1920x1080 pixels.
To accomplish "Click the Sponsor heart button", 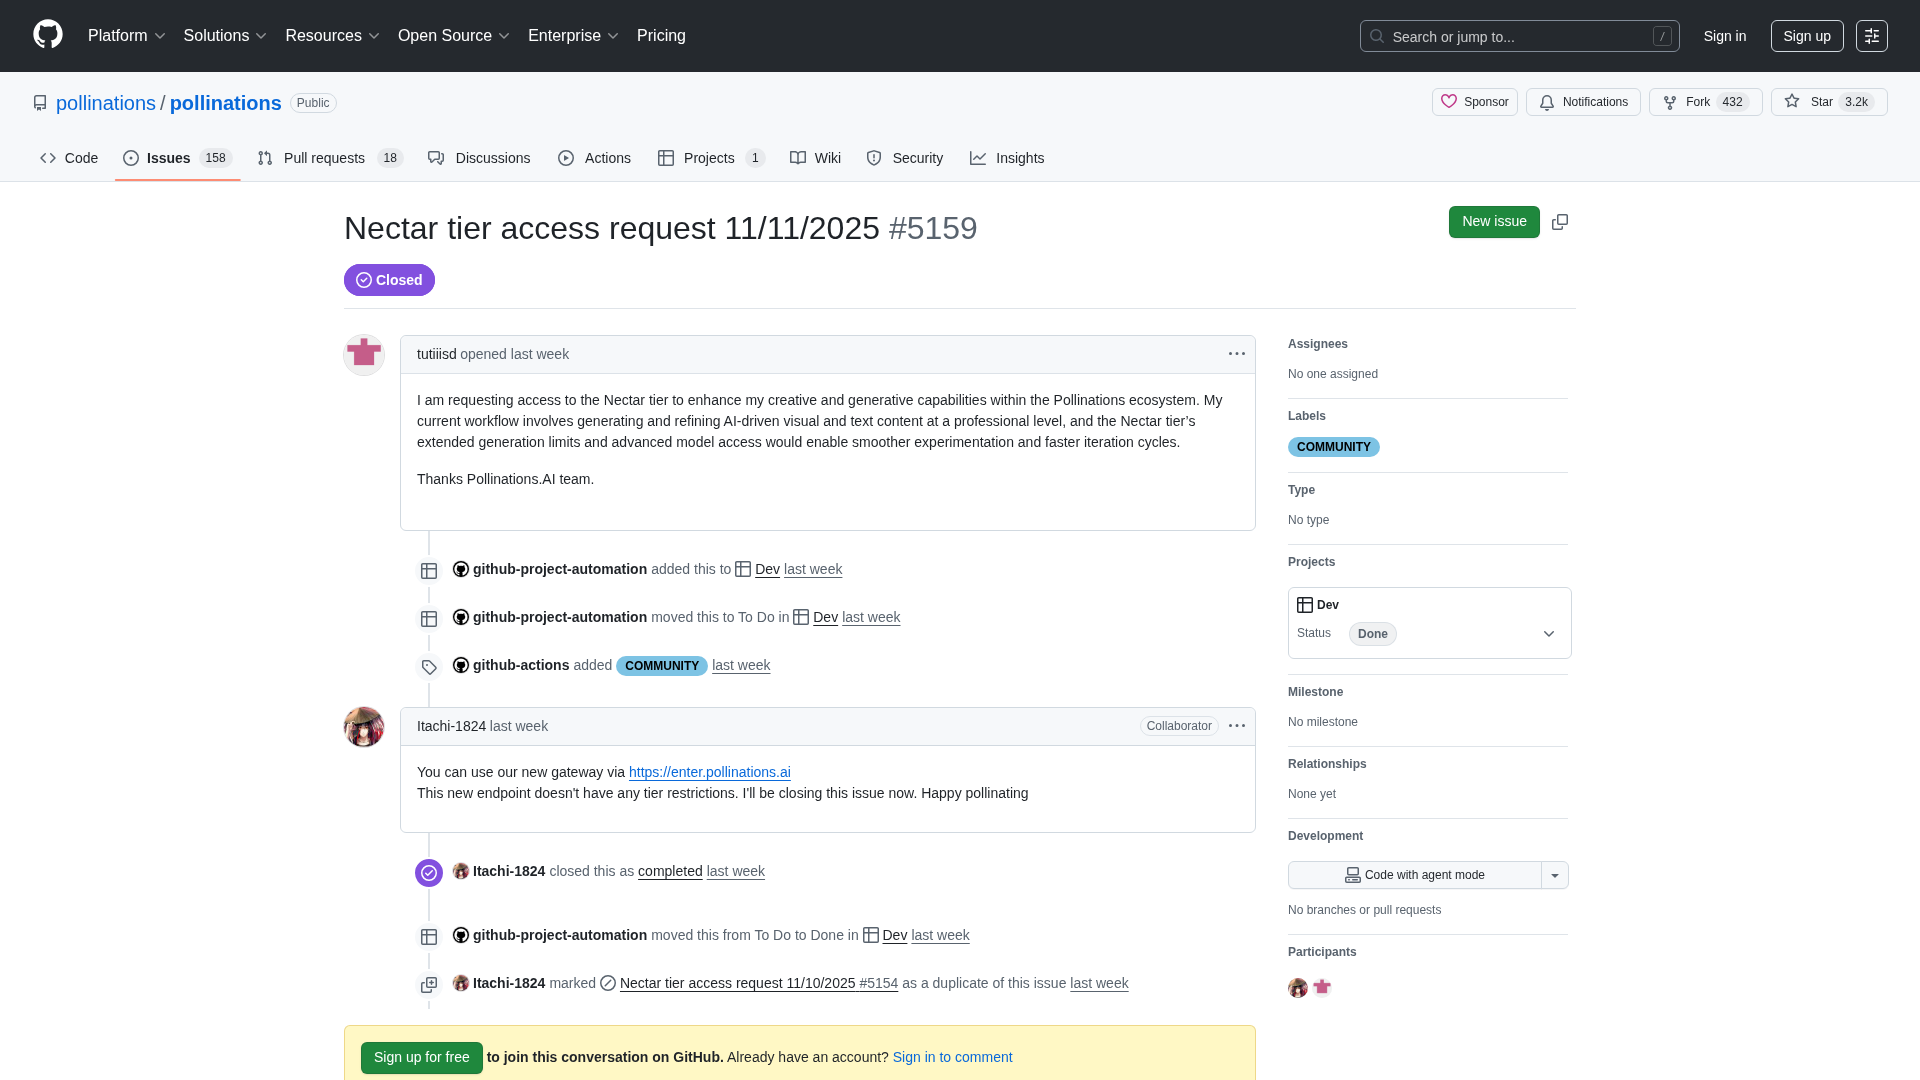I will [x=1474, y=102].
